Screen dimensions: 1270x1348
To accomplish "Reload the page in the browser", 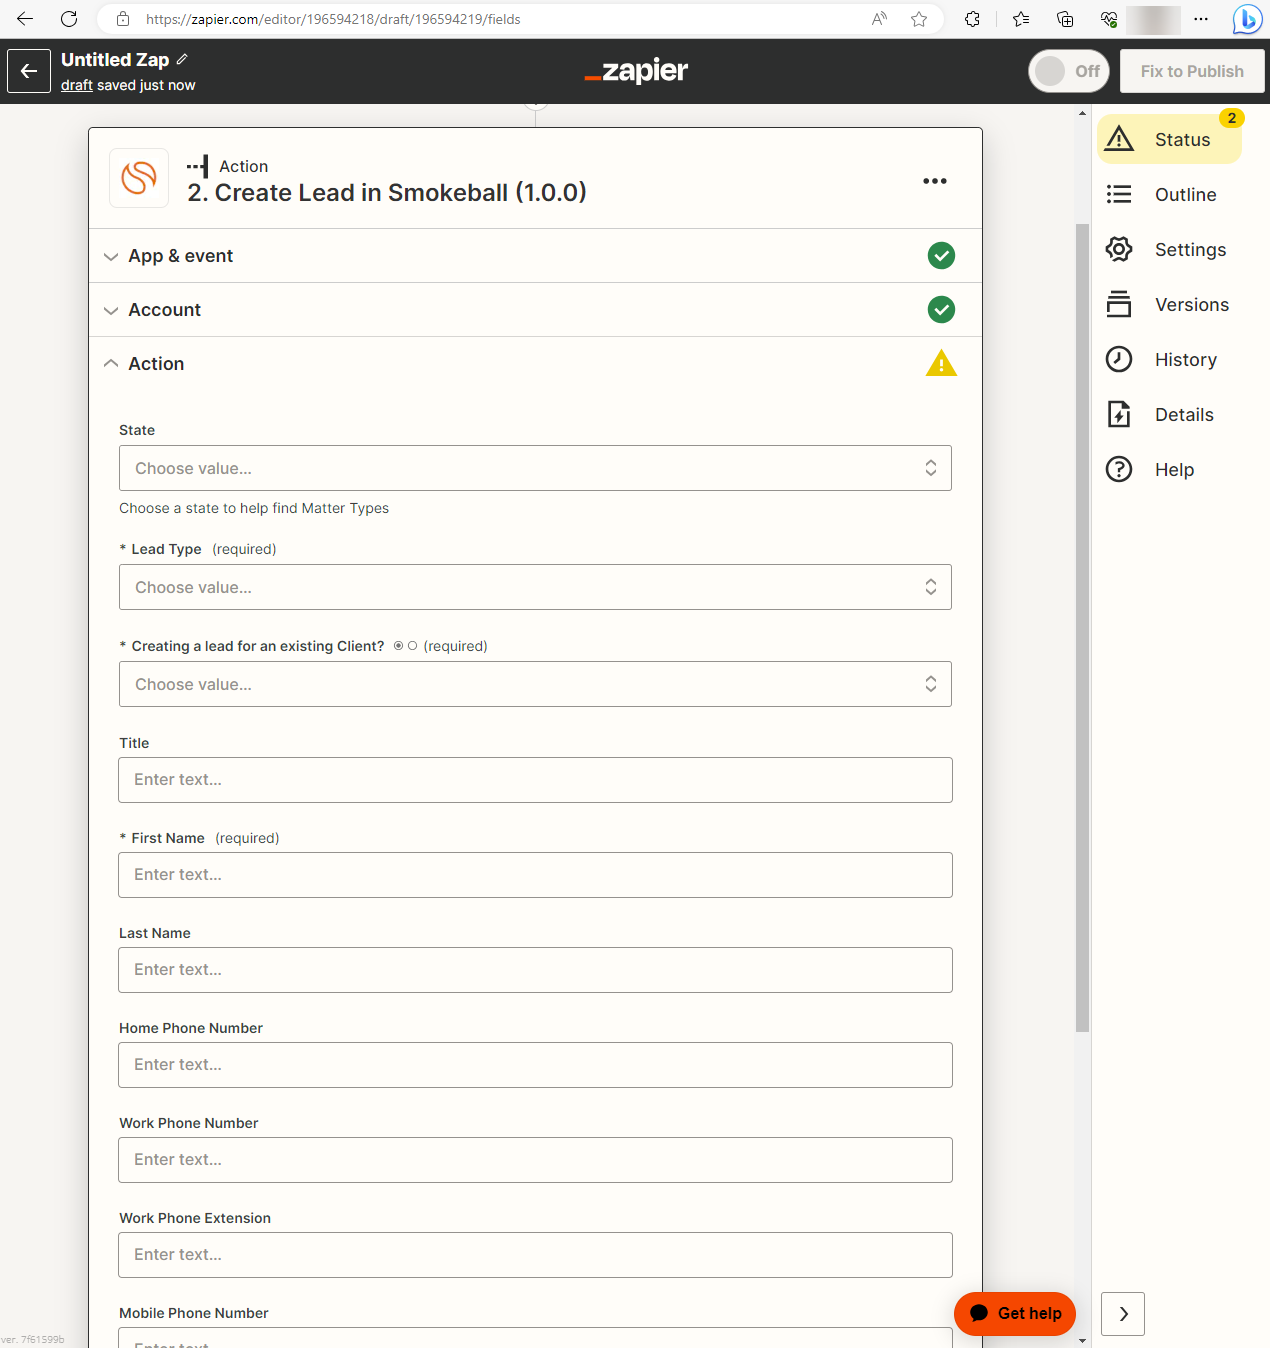I will tap(69, 19).
